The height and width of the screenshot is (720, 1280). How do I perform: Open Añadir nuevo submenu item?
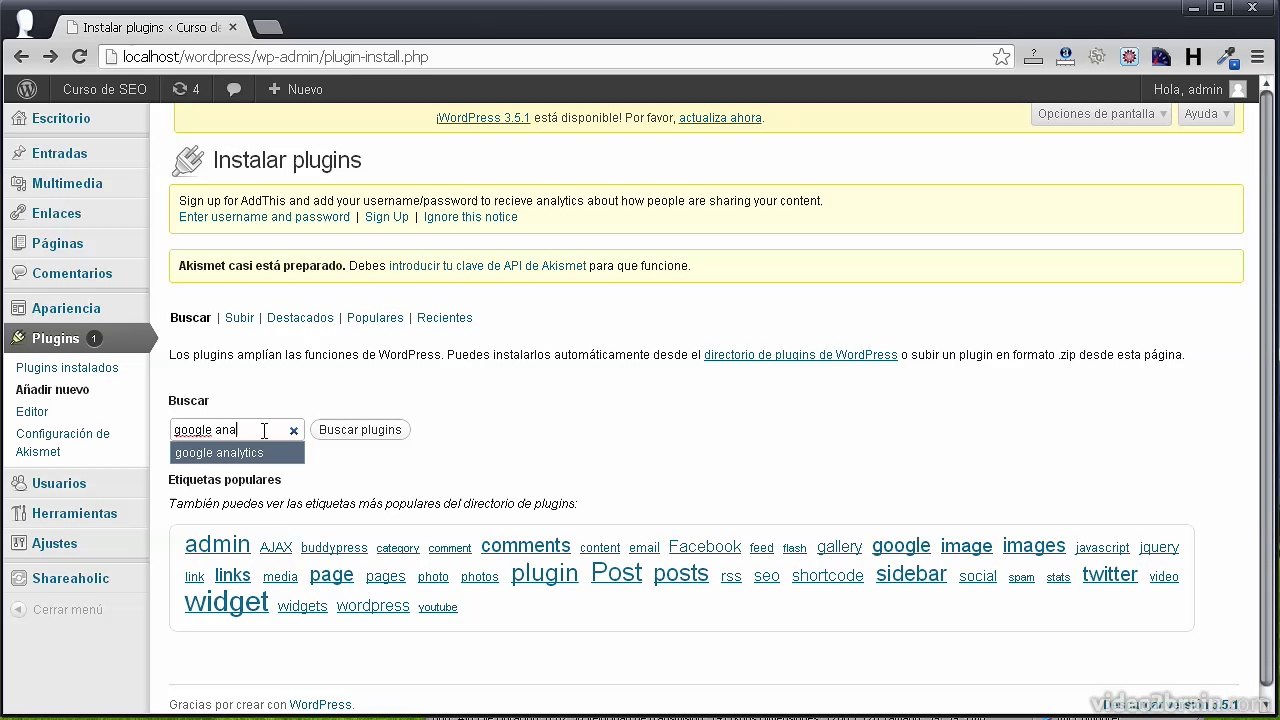pyautogui.click(x=52, y=390)
